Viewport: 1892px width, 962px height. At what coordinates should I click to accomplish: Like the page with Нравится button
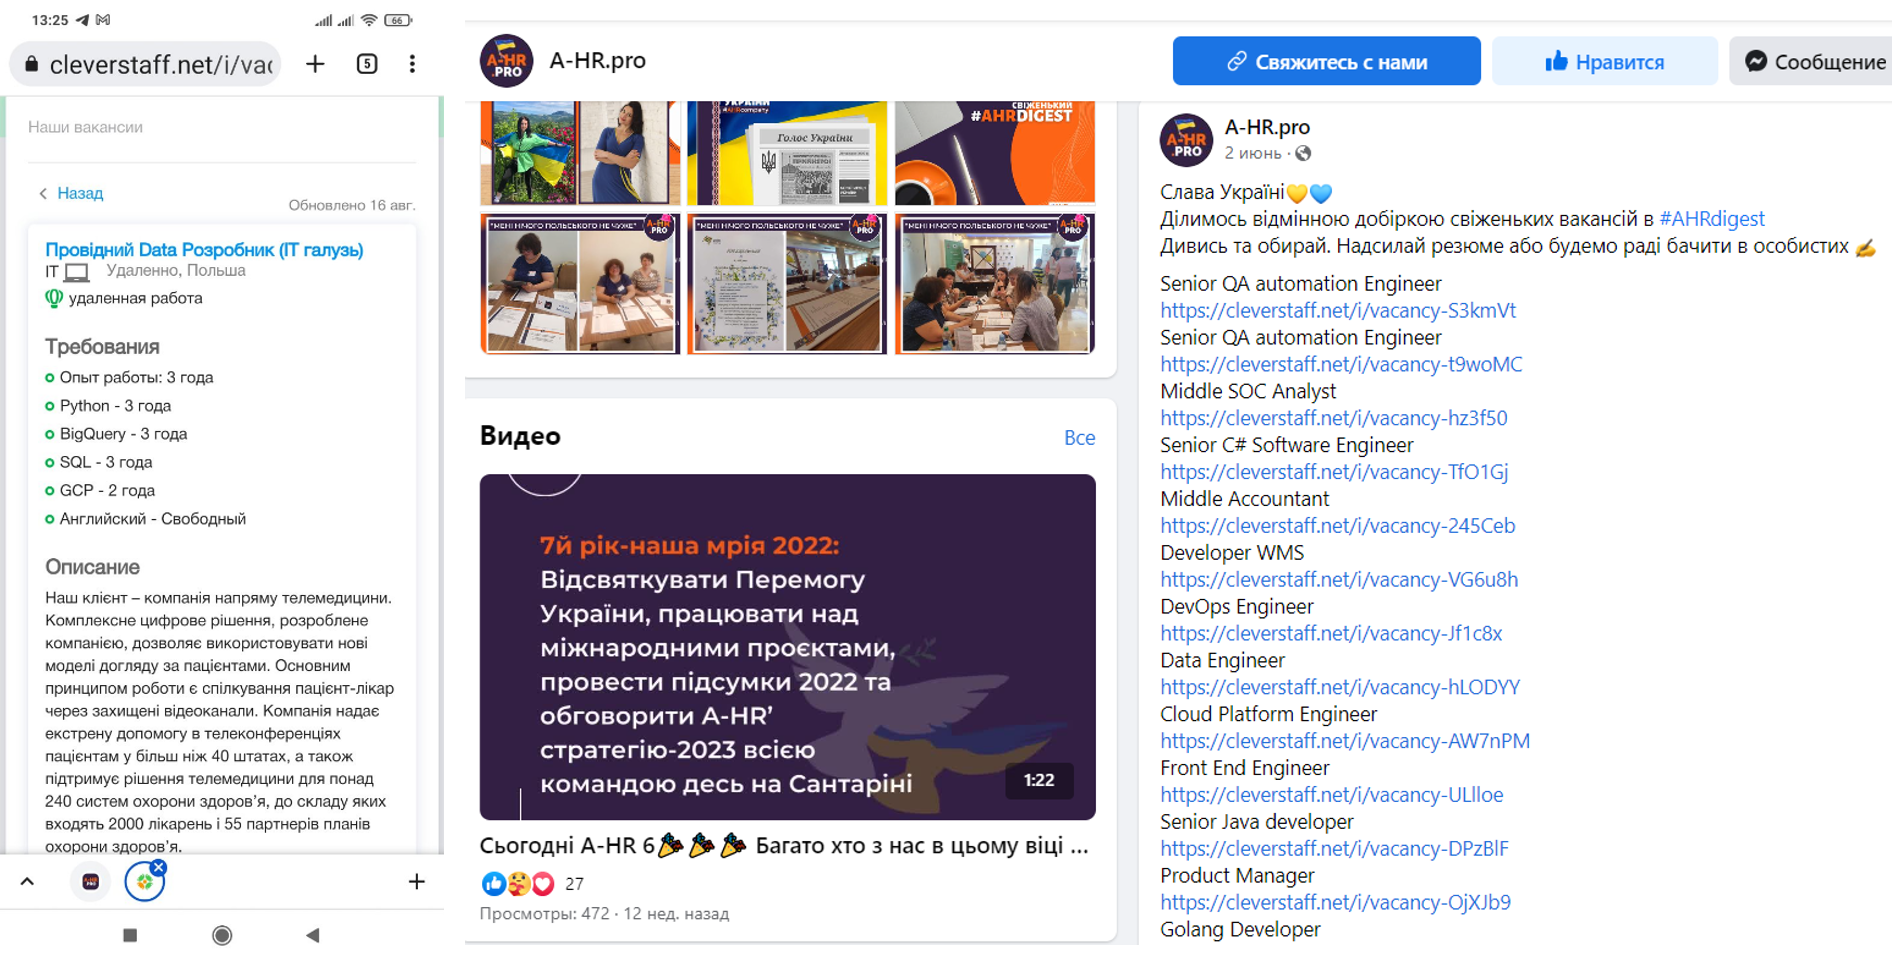pos(1604,62)
